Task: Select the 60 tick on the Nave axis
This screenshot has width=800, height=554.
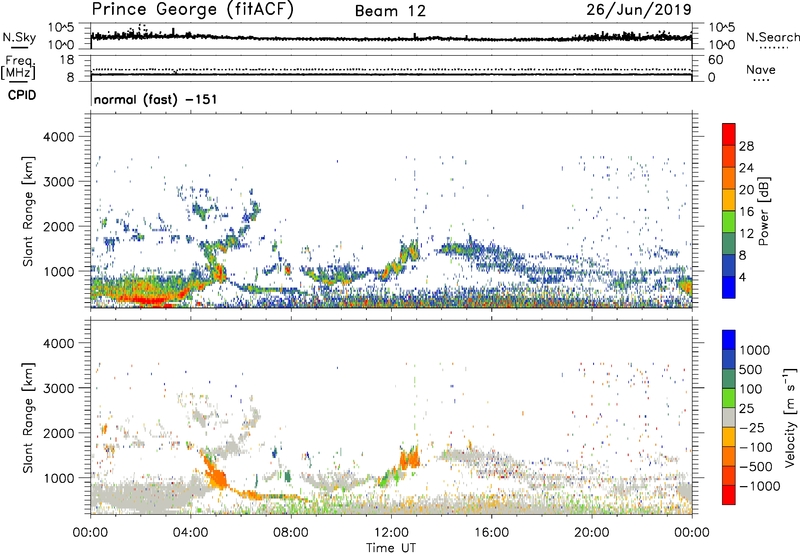Action: [x=715, y=60]
